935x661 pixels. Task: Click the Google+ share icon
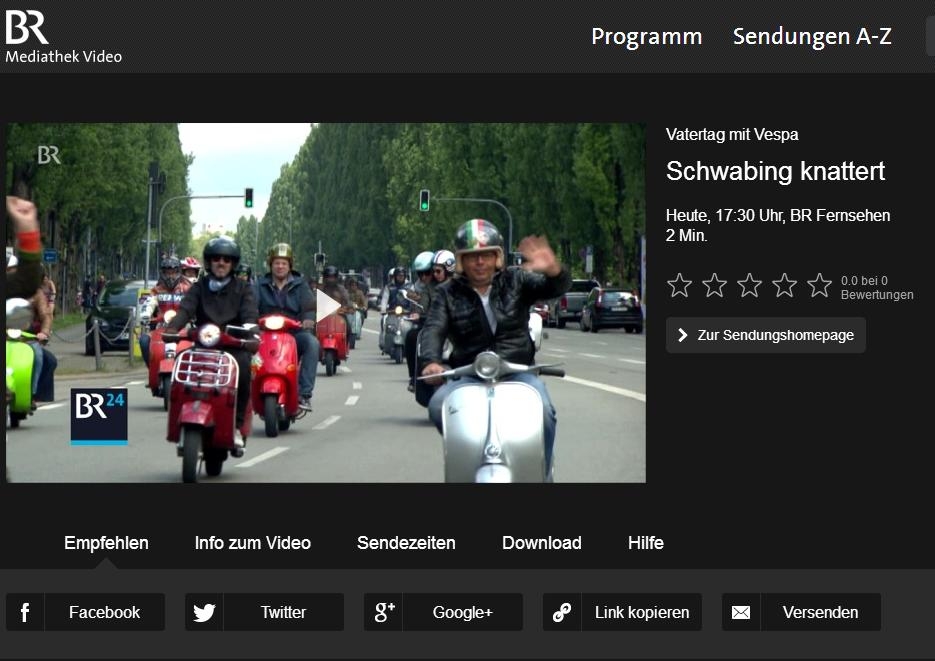(384, 612)
